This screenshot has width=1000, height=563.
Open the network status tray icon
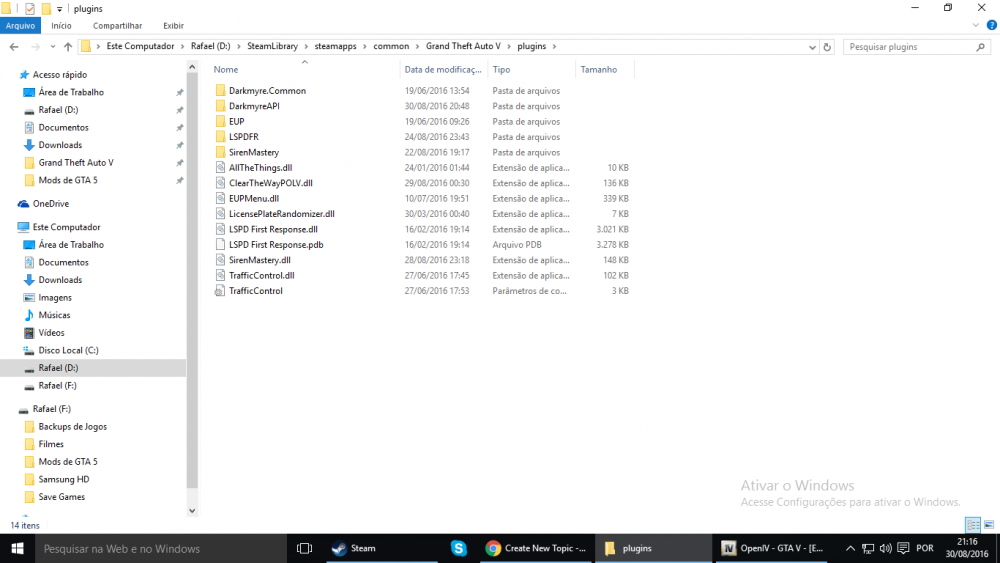pos(868,548)
